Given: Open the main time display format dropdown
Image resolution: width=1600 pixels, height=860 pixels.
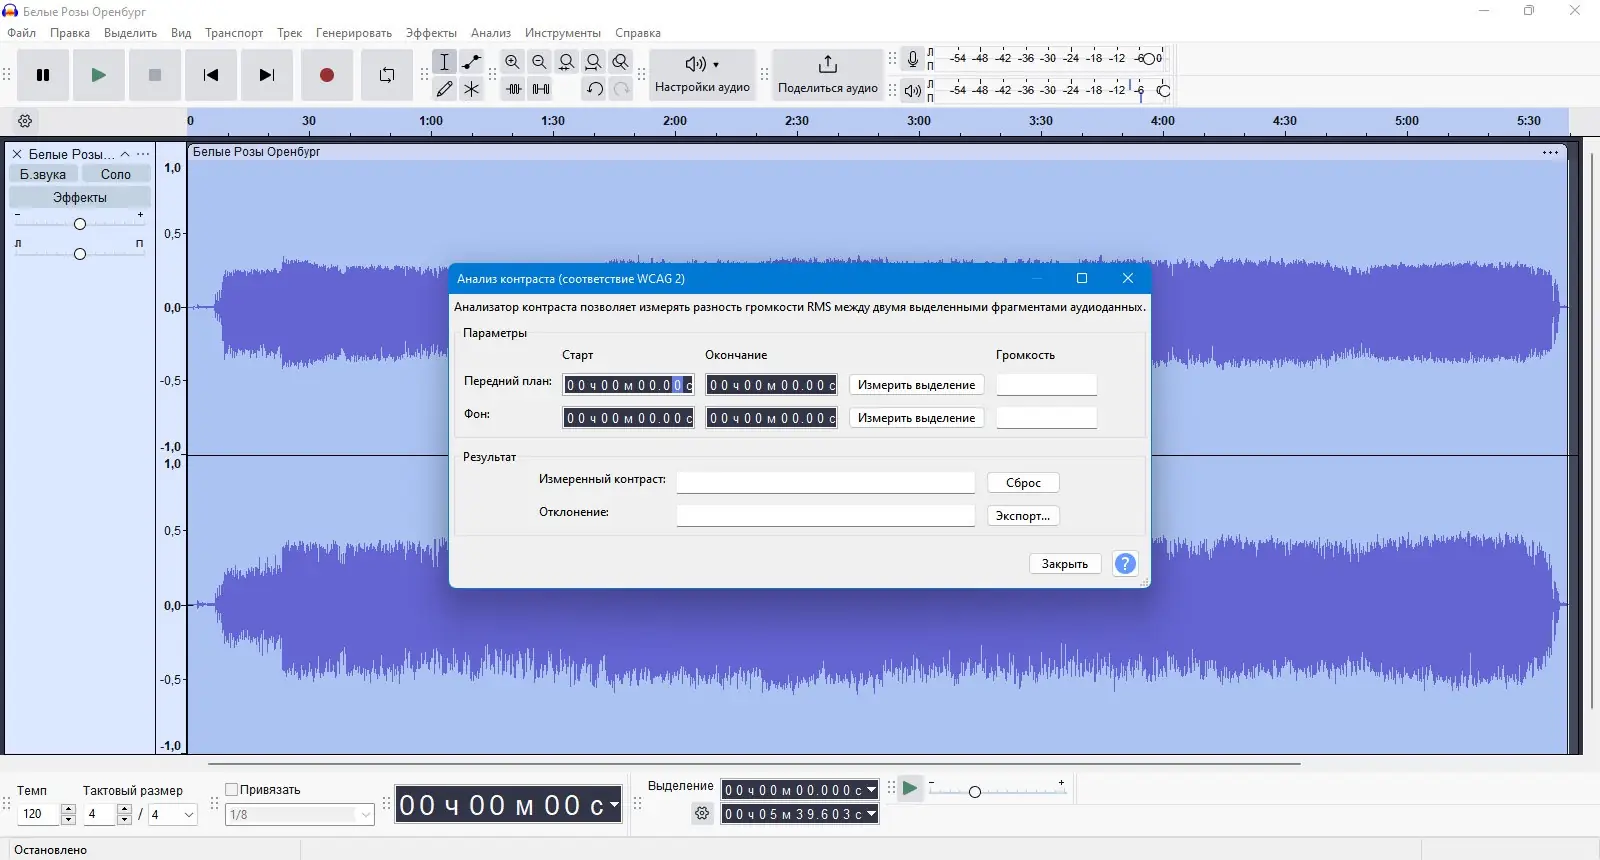Looking at the screenshot, I should tap(614, 804).
